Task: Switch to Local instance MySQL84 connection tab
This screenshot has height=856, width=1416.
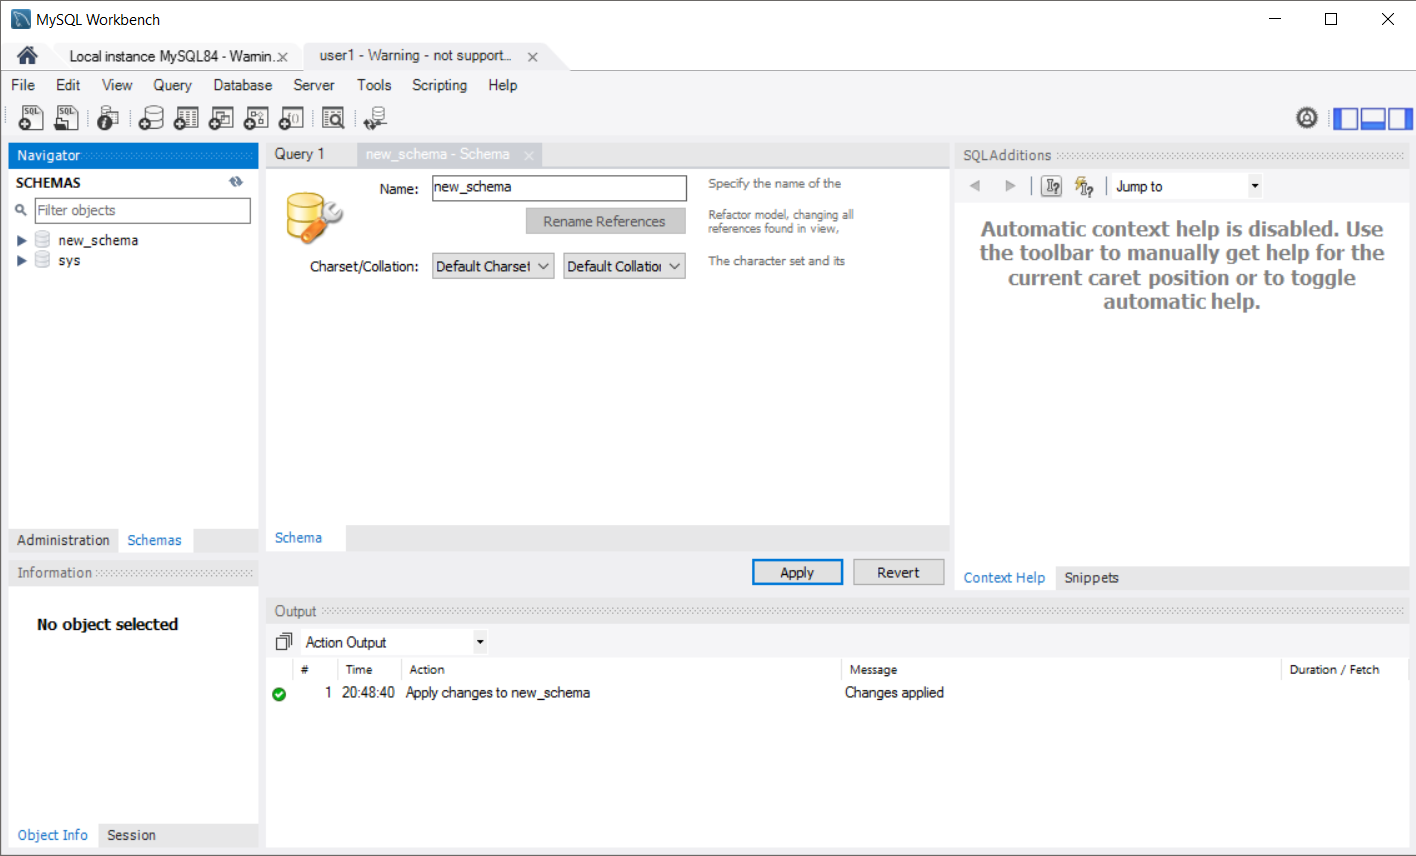Action: tap(171, 56)
